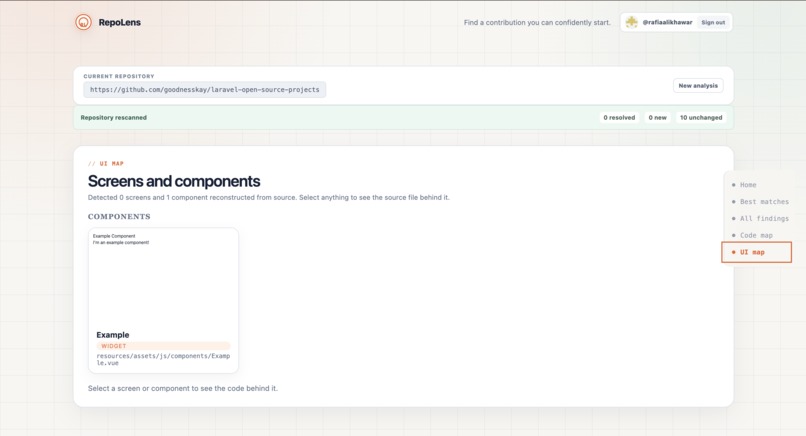The height and width of the screenshot is (436, 806).
Task: Click the 10 unchanged badge
Action: click(701, 117)
